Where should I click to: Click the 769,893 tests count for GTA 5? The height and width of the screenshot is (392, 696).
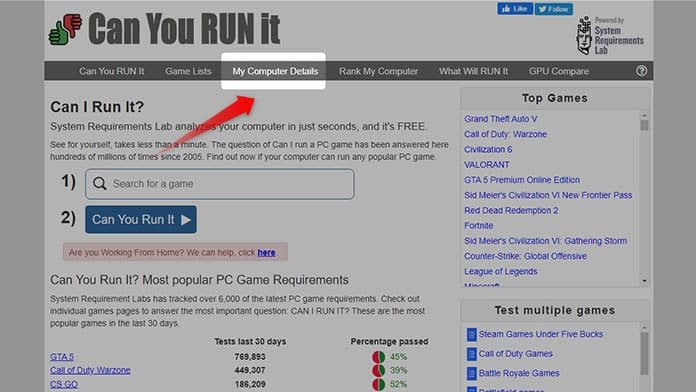250,357
